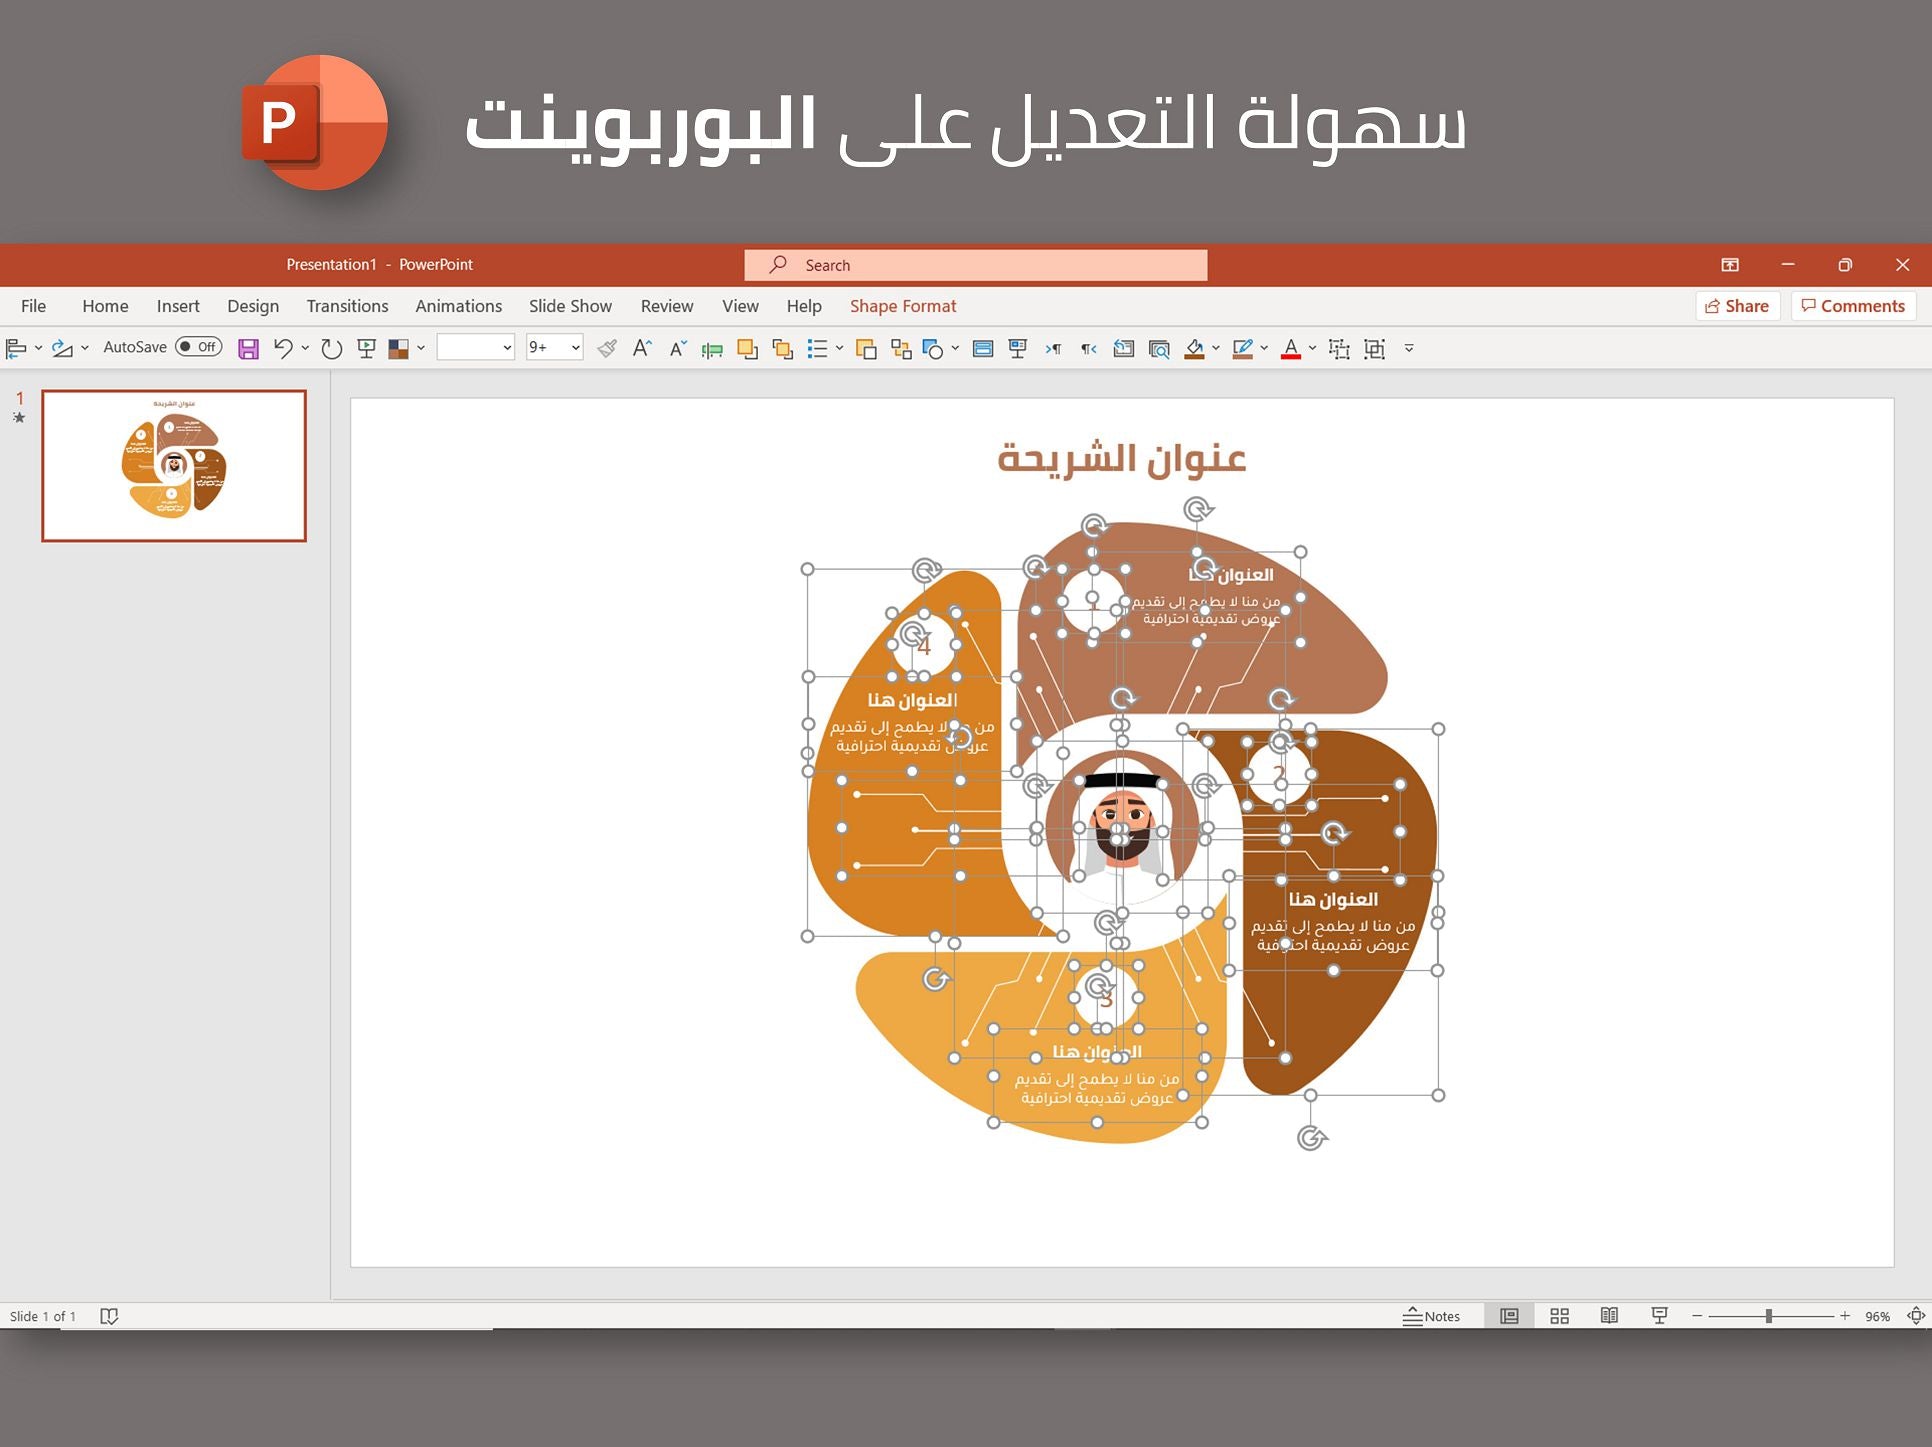
Task: Click slide thumbnail in panel
Action: coord(172,462)
